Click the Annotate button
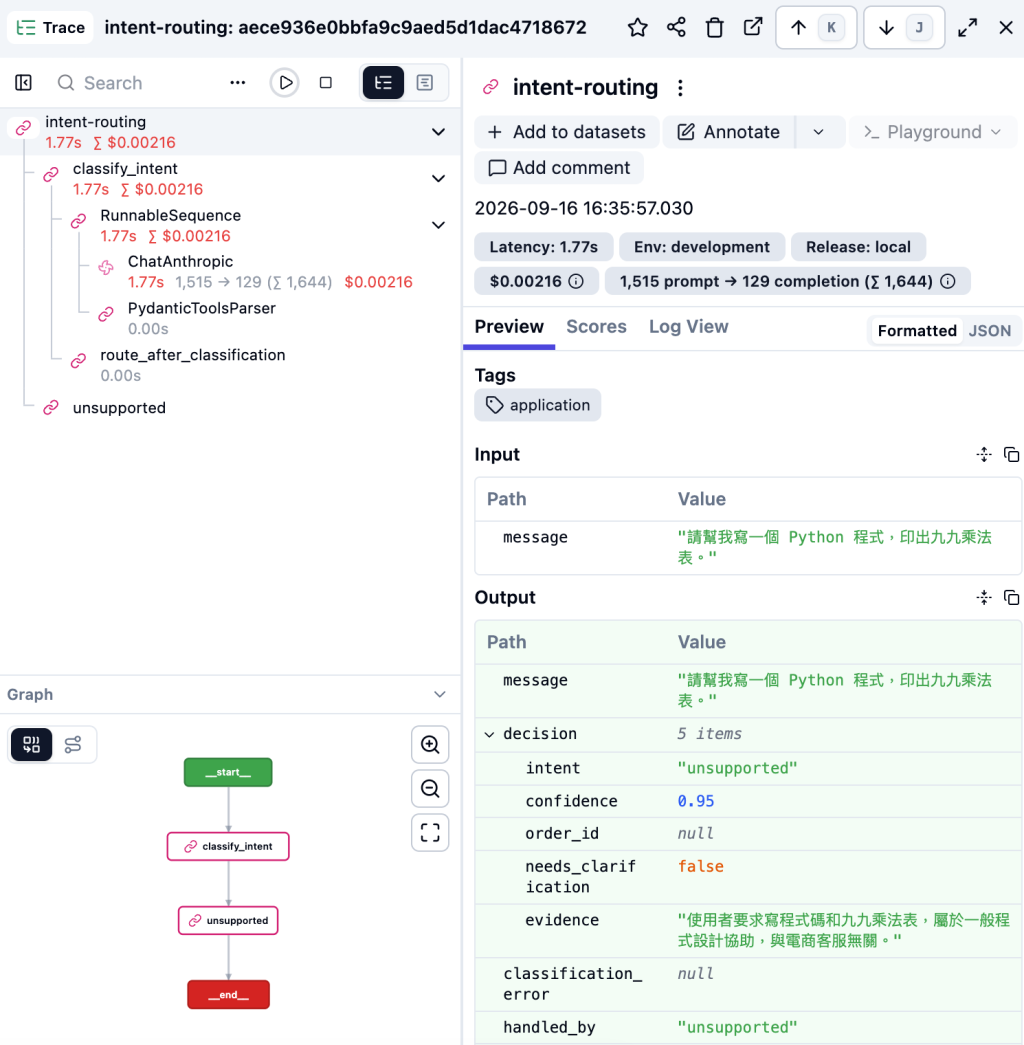 point(729,132)
